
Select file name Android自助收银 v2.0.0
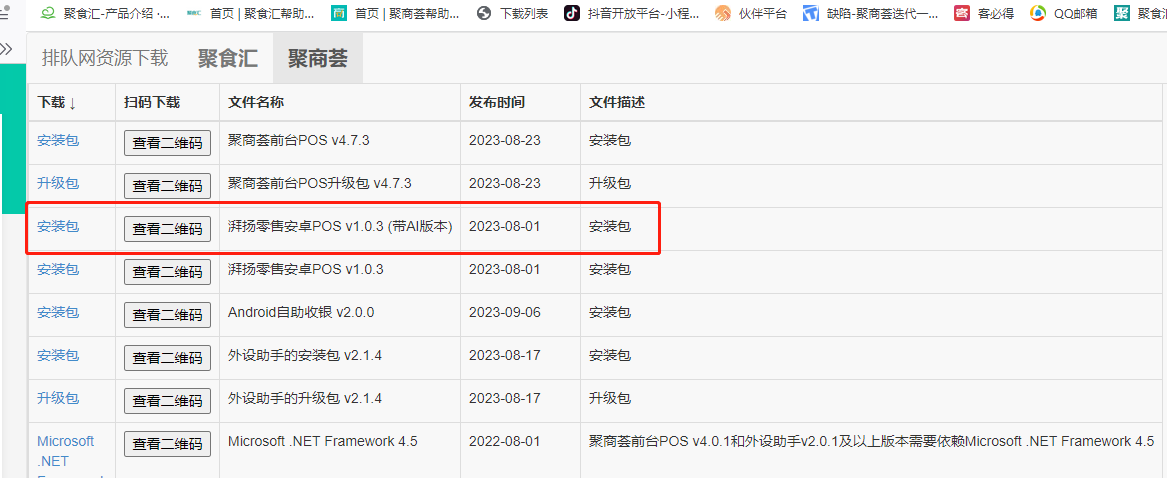pyautogui.click(x=301, y=313)
